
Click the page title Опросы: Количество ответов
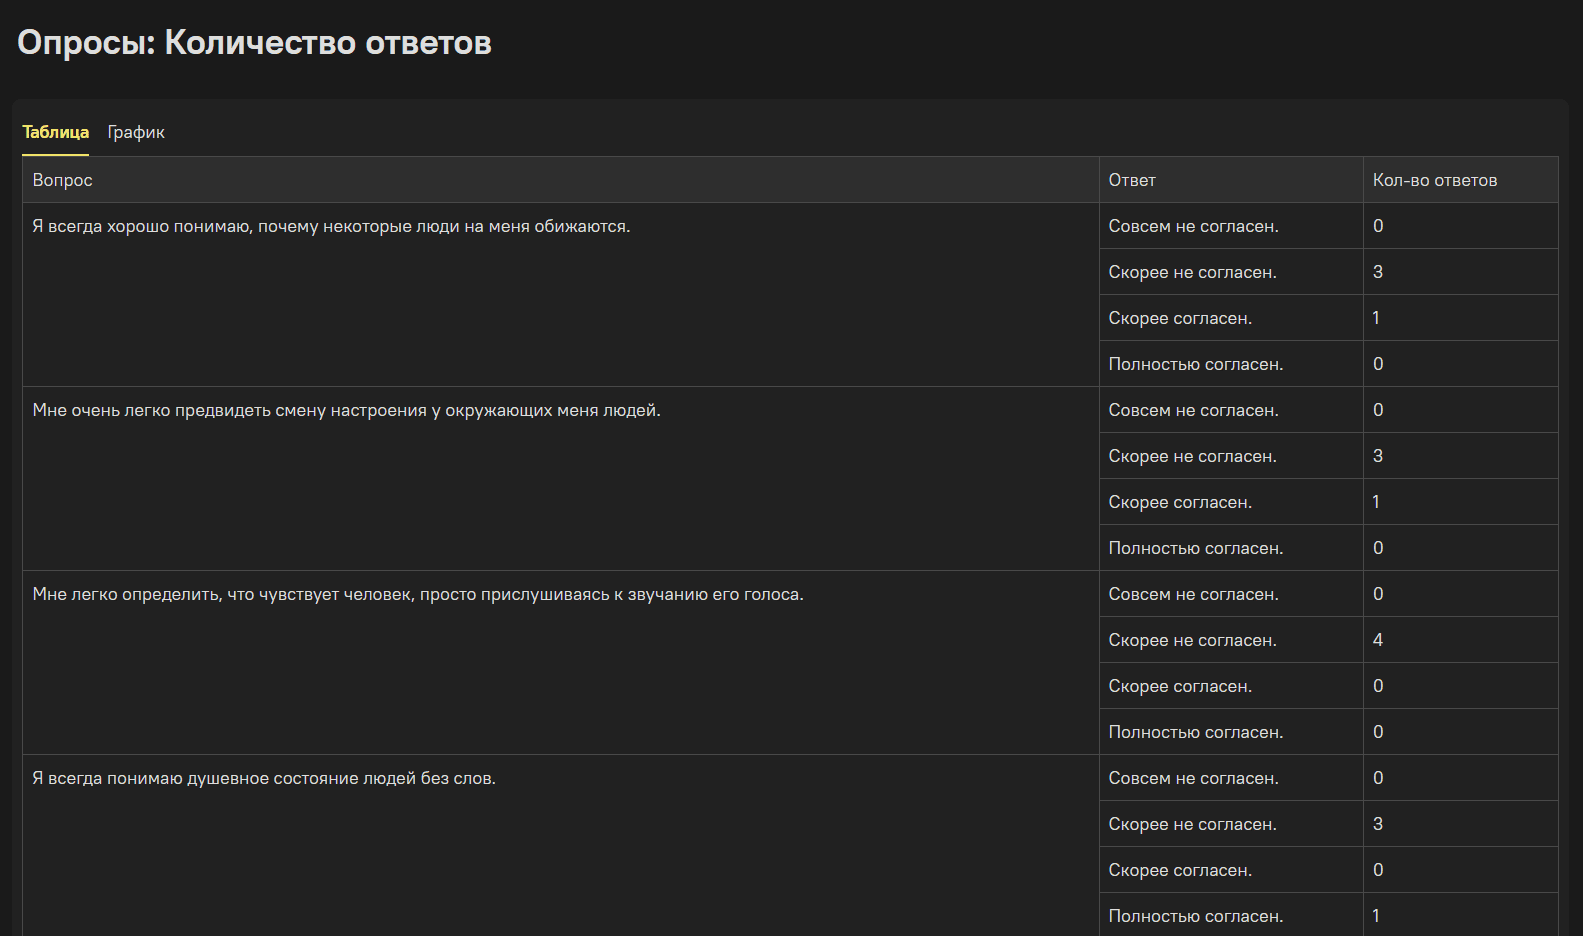254,43
